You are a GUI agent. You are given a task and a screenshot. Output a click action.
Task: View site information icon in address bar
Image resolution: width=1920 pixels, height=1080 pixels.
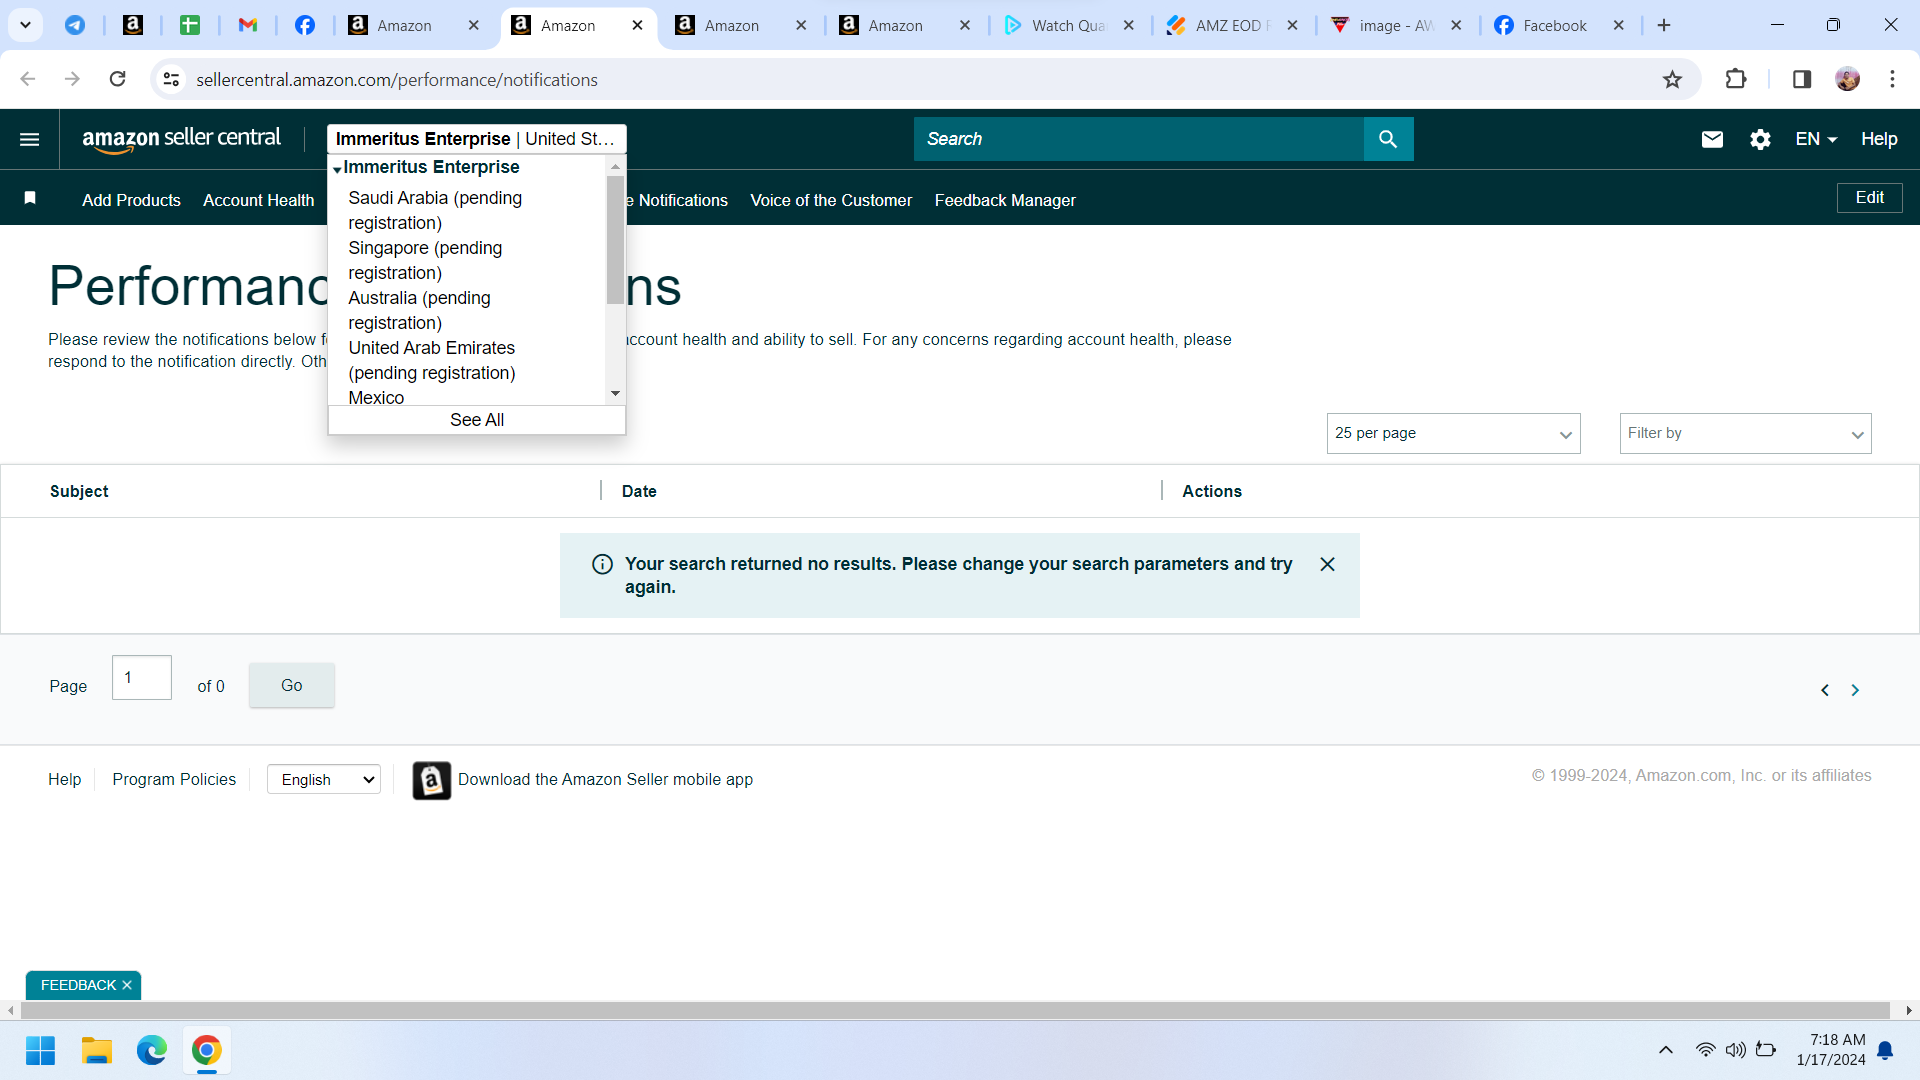(171, 79)
